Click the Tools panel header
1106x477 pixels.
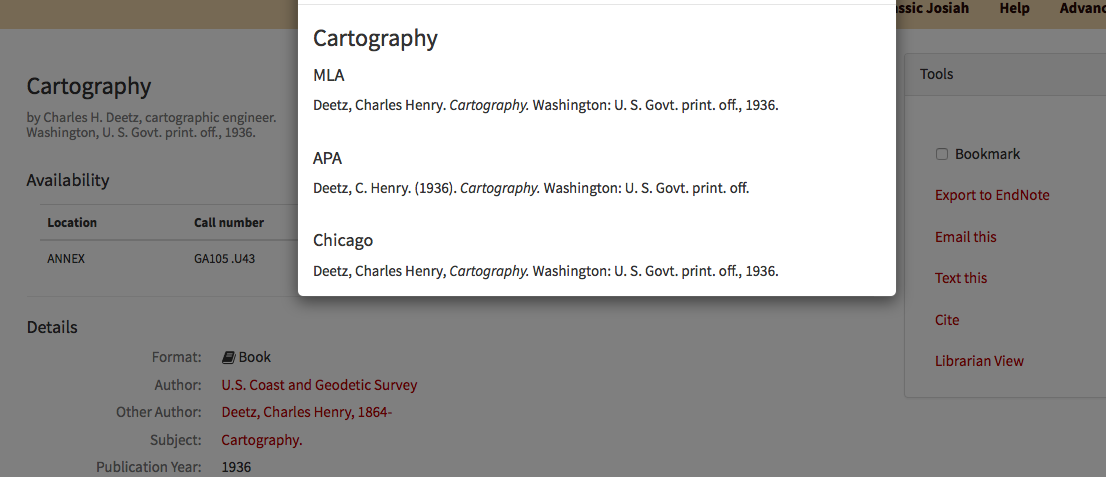936,74
